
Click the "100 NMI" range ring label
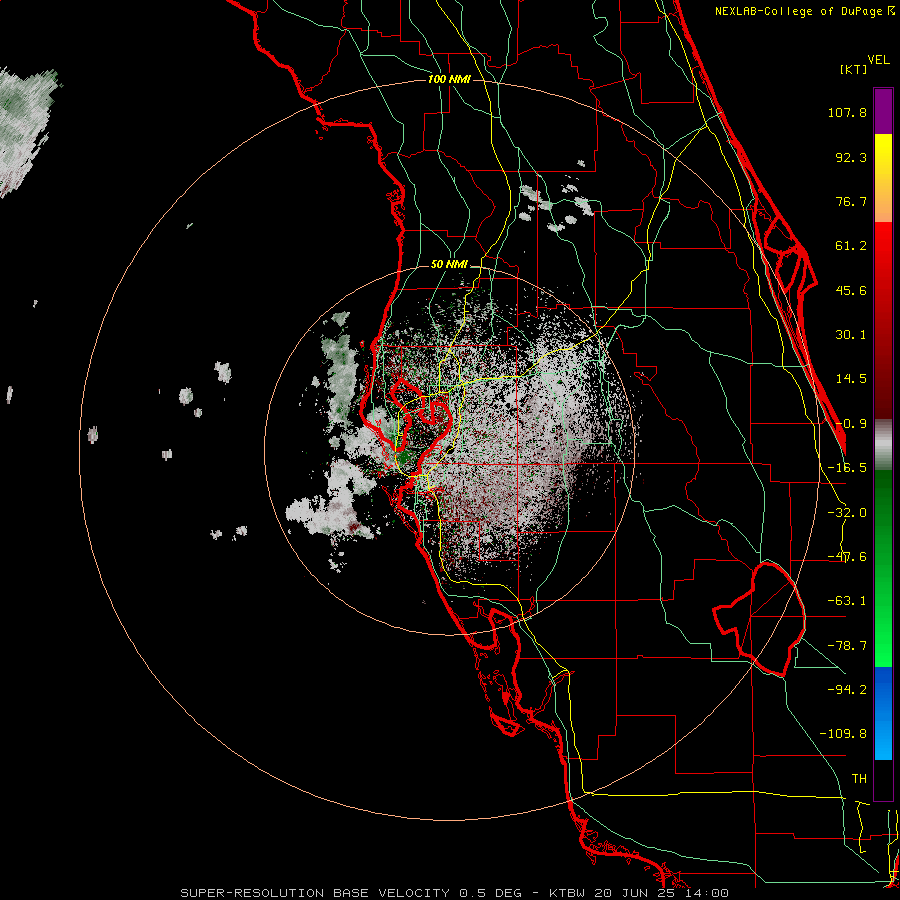point(449,79)
